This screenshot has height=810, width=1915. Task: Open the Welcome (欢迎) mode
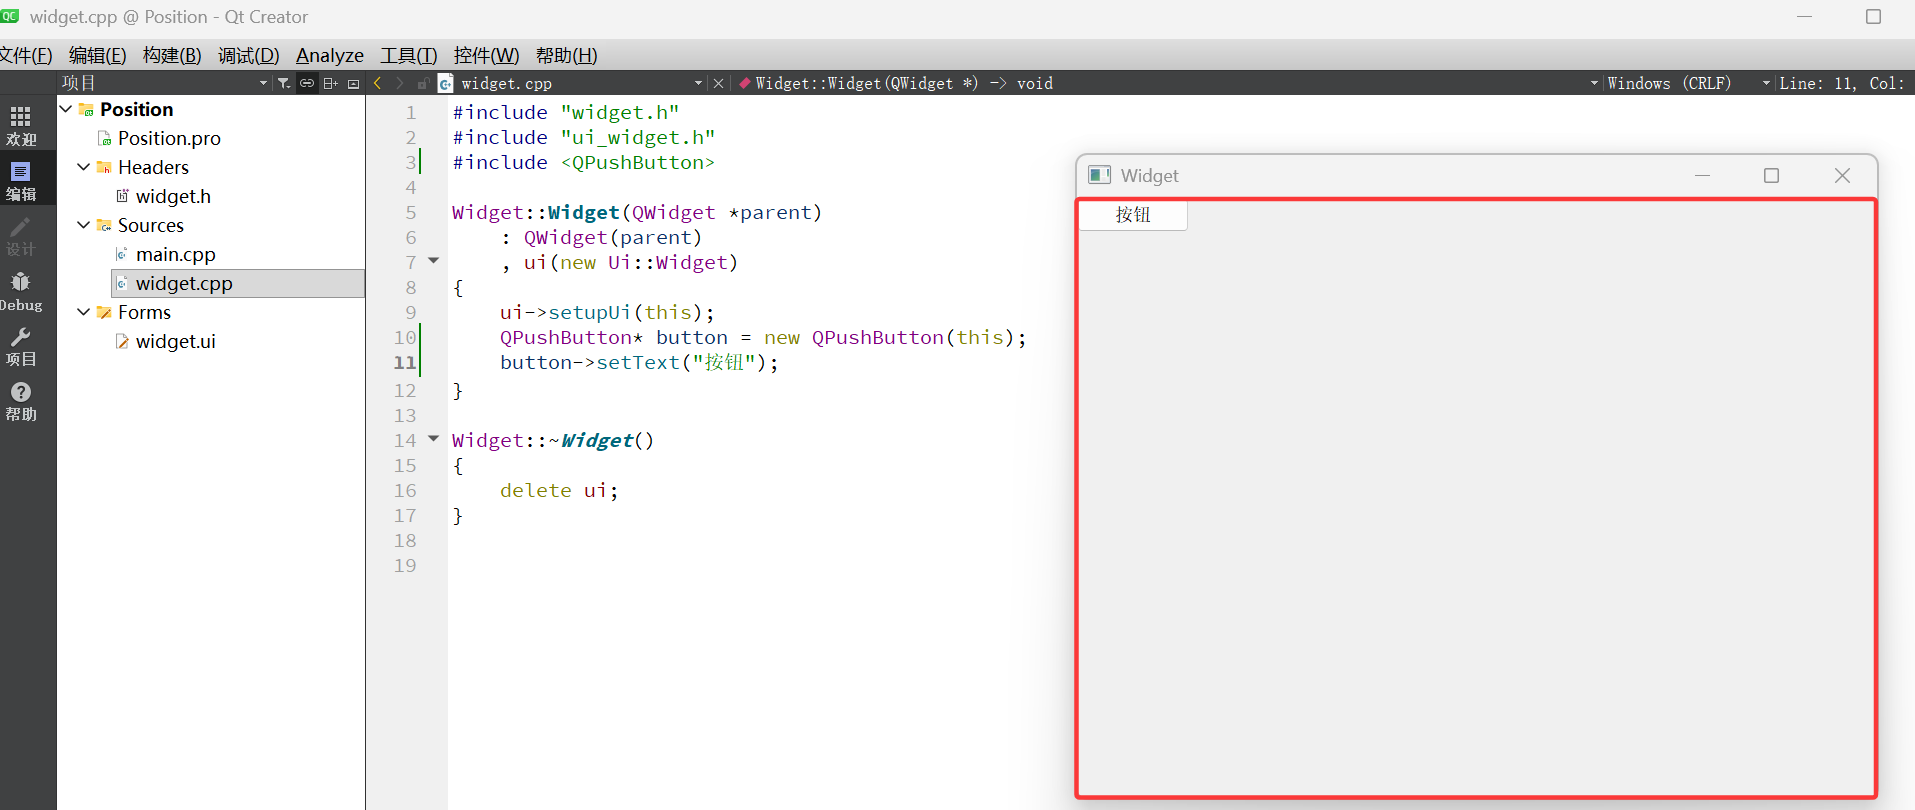[21, 126]
